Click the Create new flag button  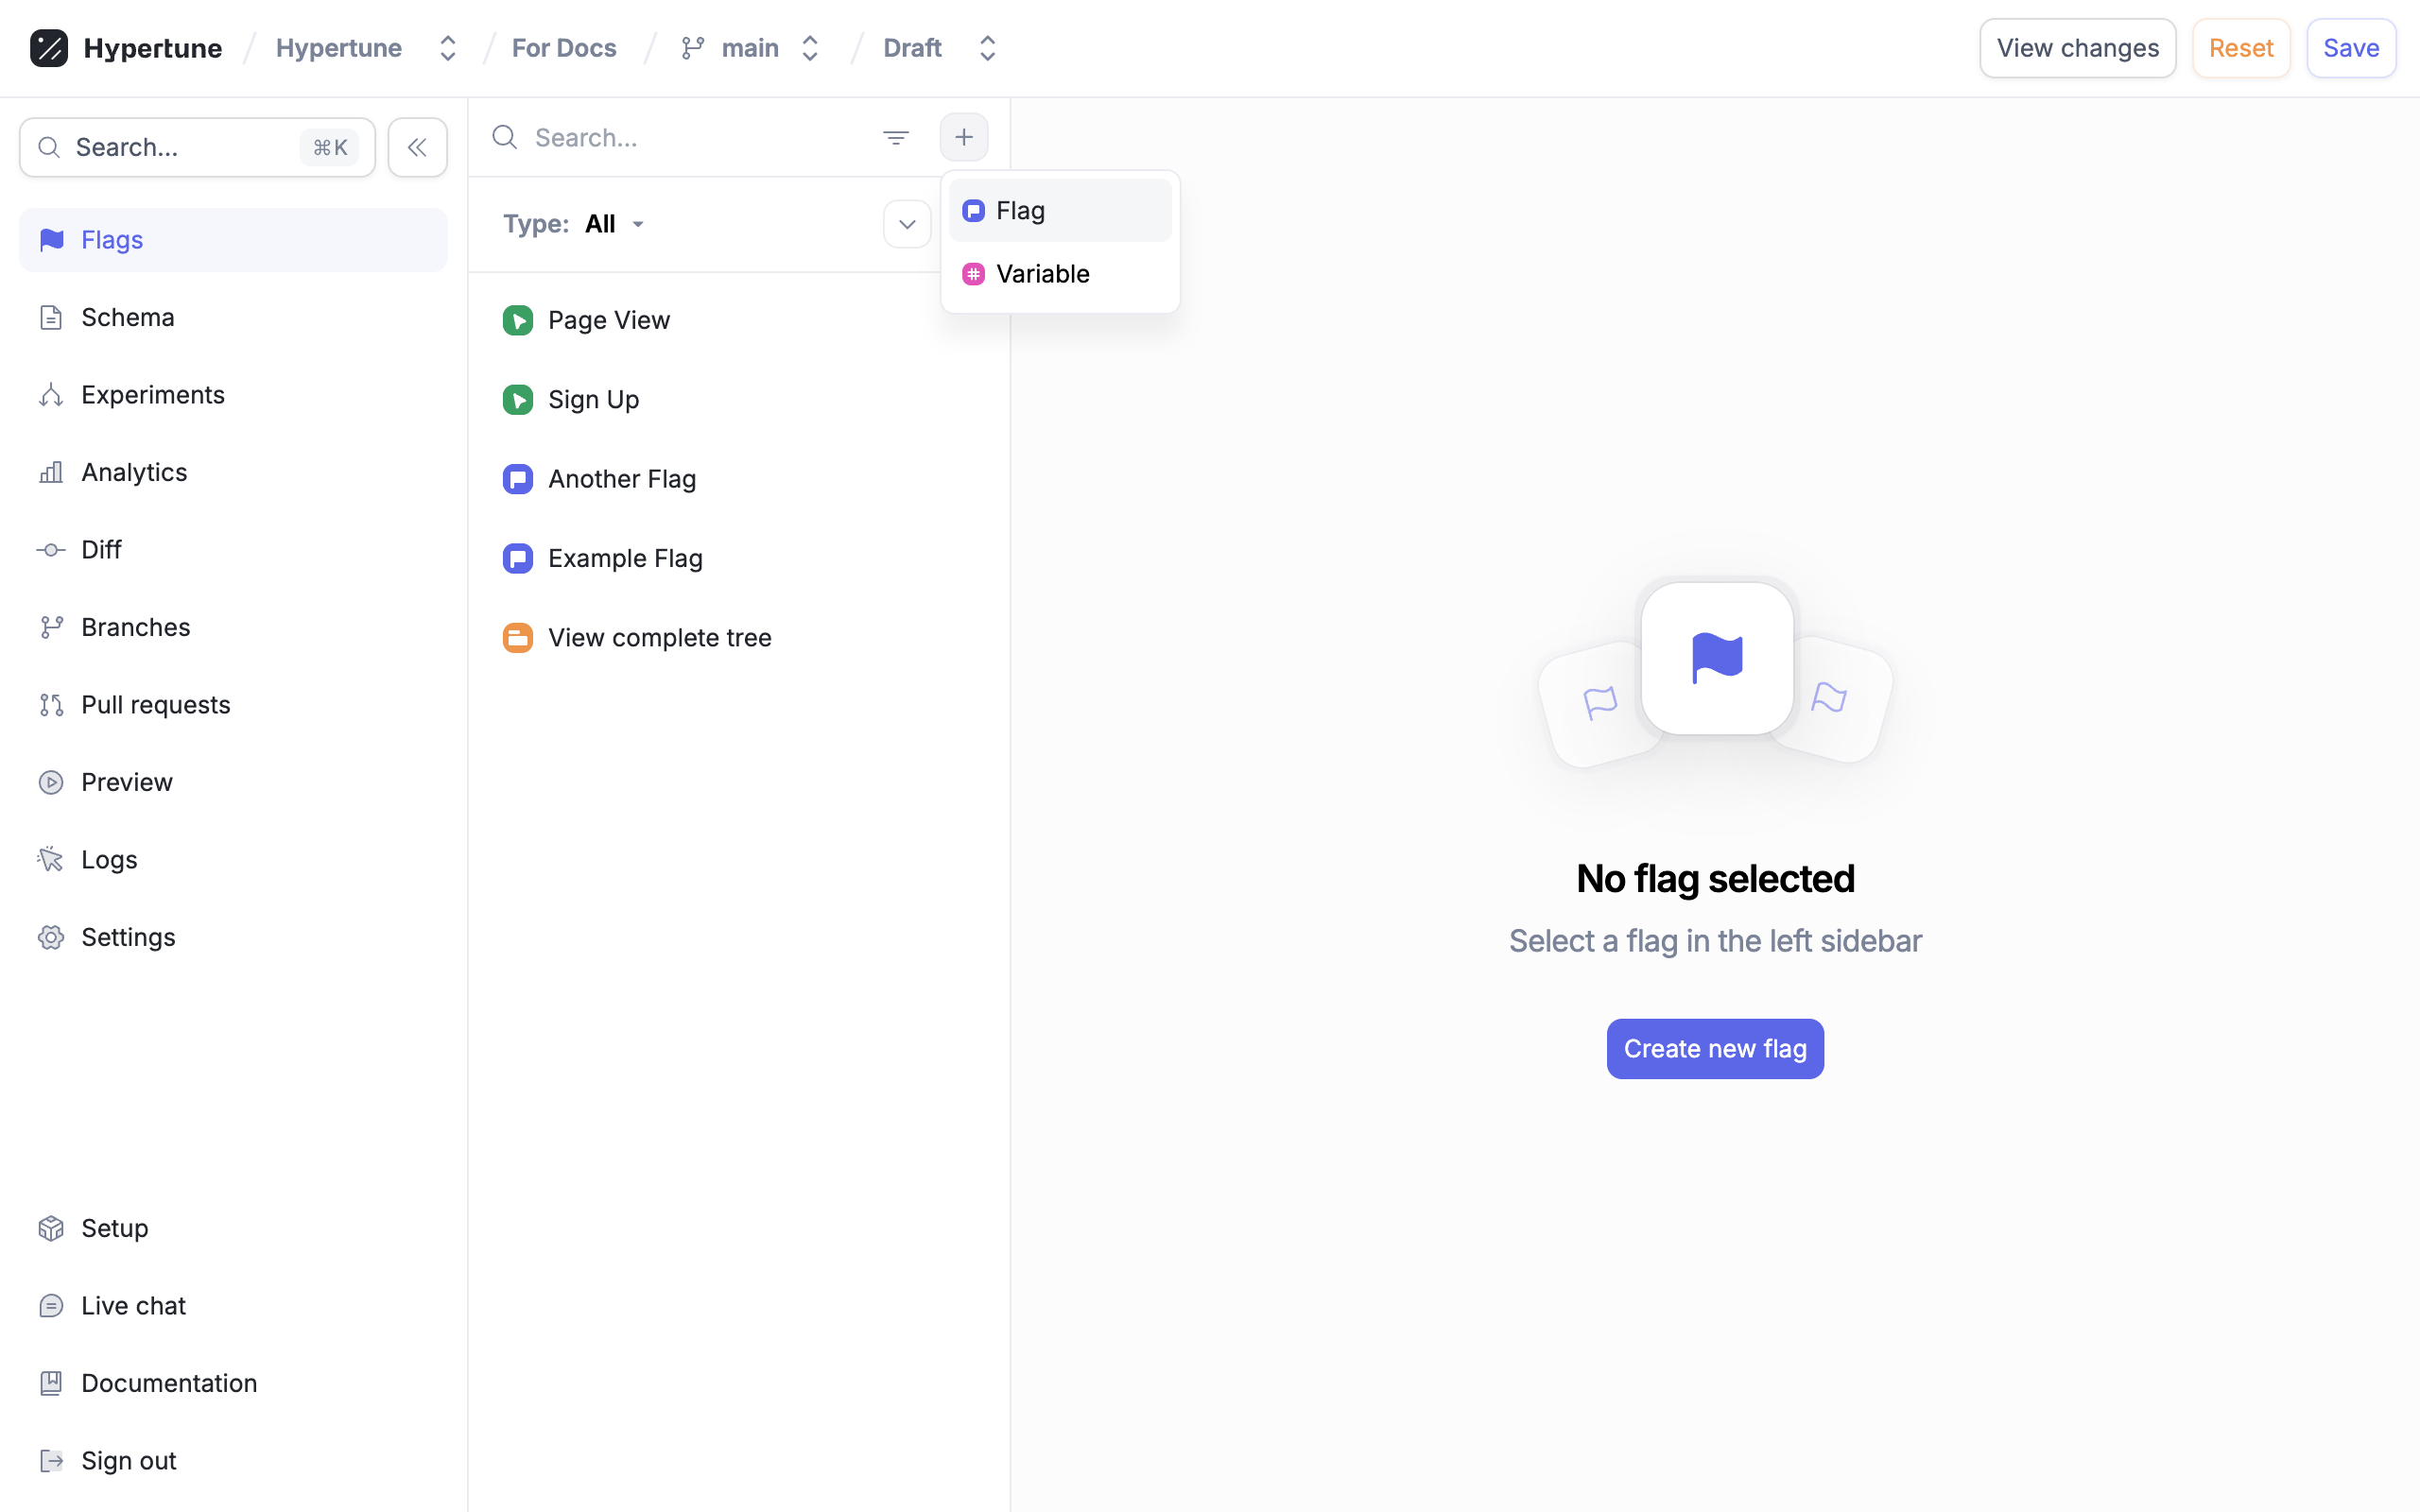click(1714, 1049)
